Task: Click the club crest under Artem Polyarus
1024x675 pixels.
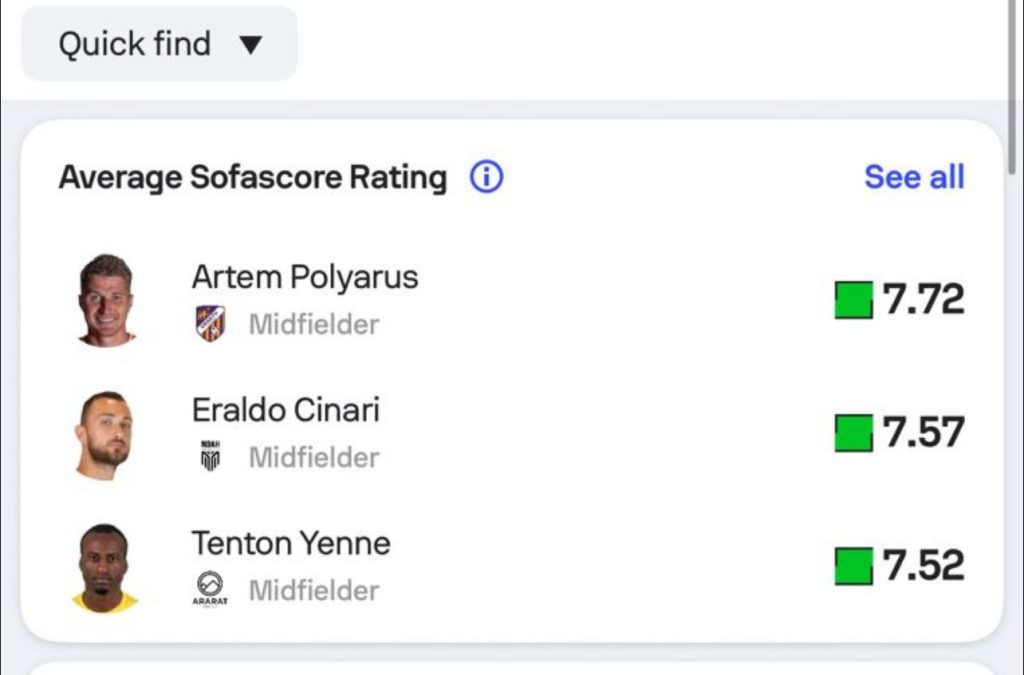Action: [x=210, y=324]
